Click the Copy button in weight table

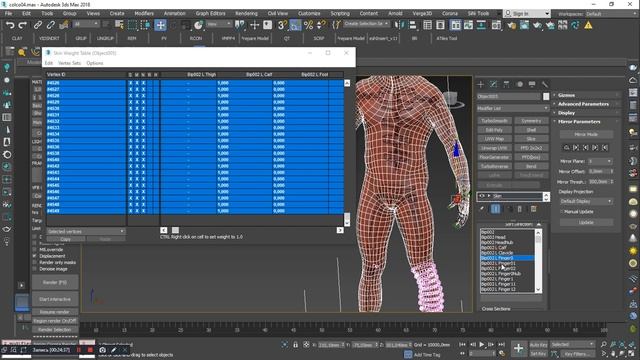65,239
